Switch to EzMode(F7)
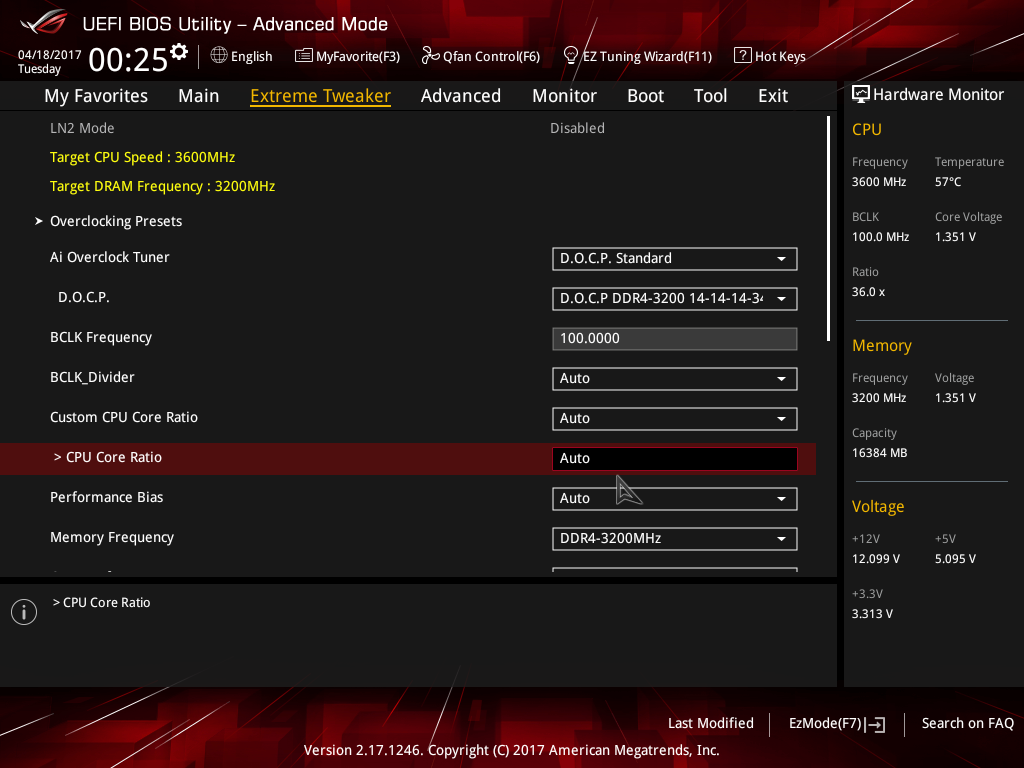This screenshot has height=768, width=1024. 836,723
